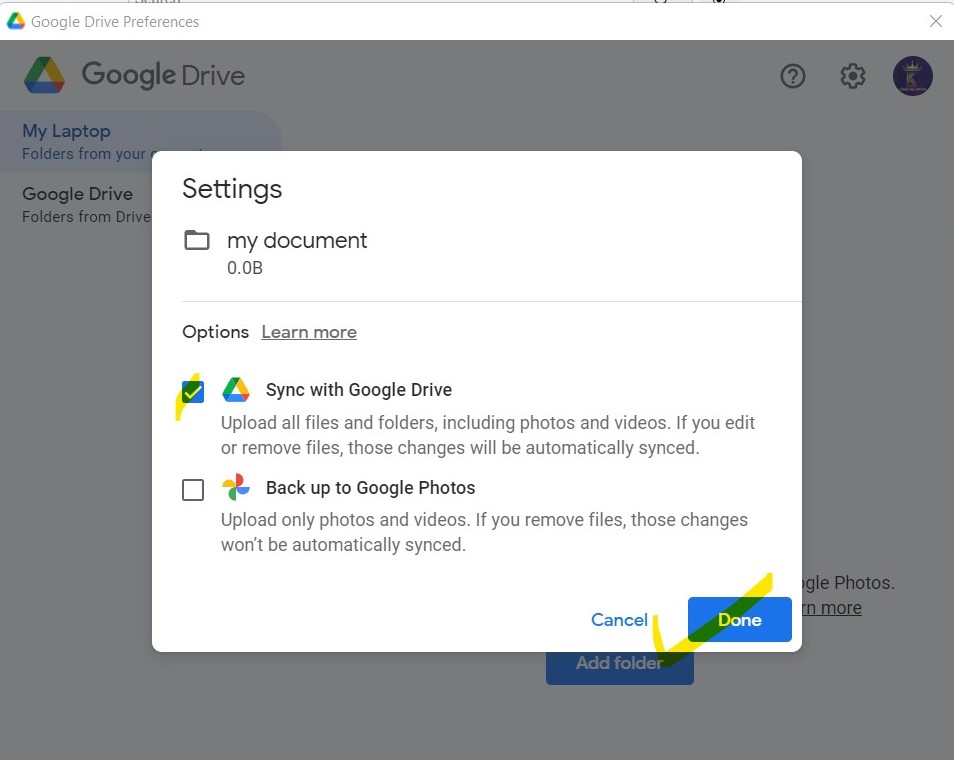Close the Google Drive Preferences window
Viewport: 954px width, 760px height.
(x=936, y=21)
